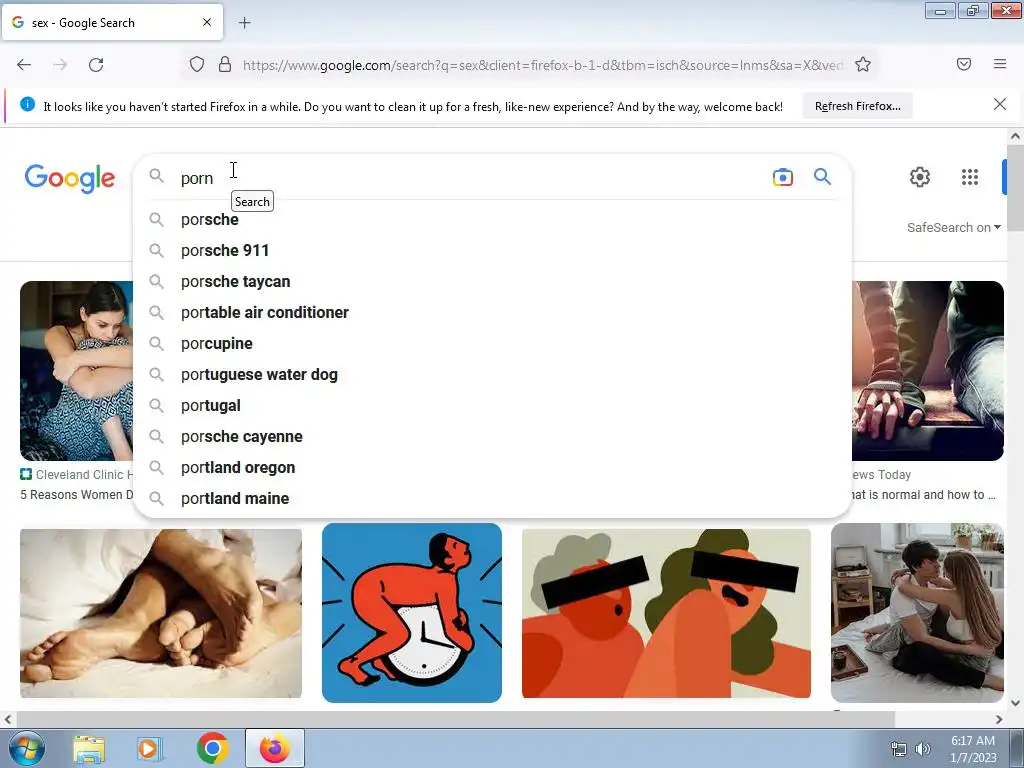Open site security padlock info
Screen dimensions: 1024x768
click(x=225, y=64)
